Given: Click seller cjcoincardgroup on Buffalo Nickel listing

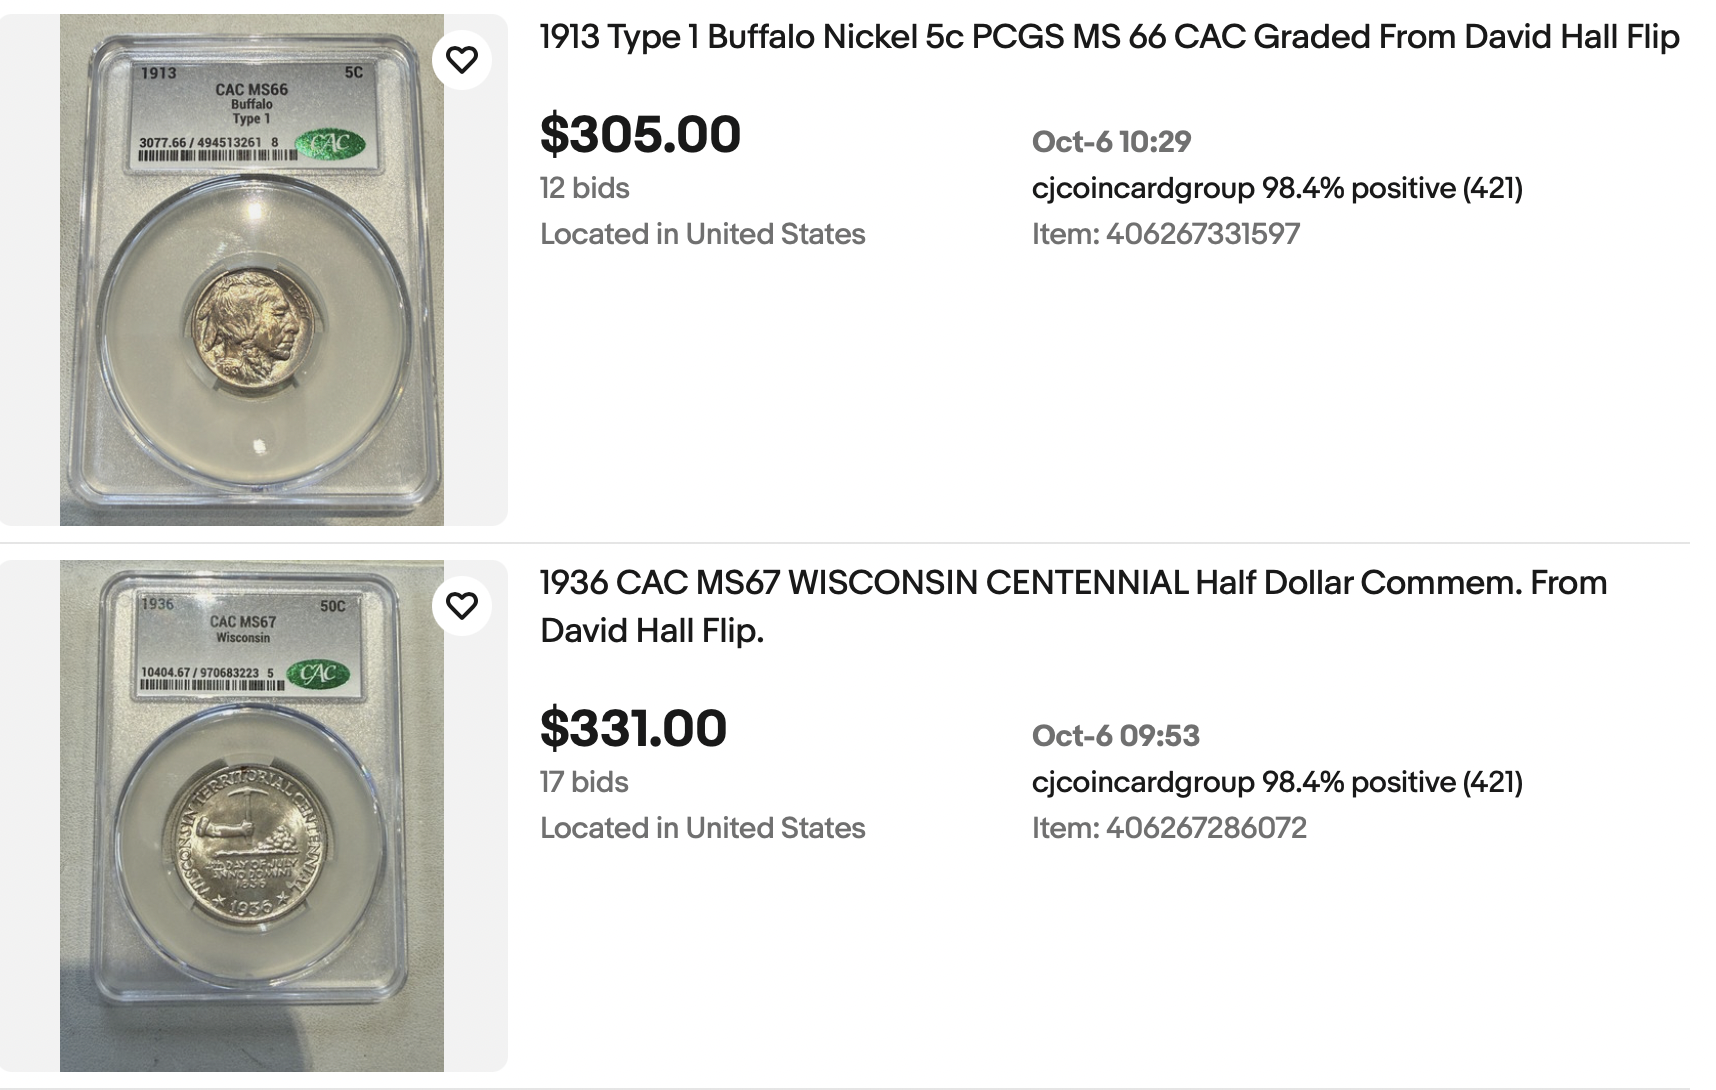Looking at the screenshot, I should click(1142, 188).
